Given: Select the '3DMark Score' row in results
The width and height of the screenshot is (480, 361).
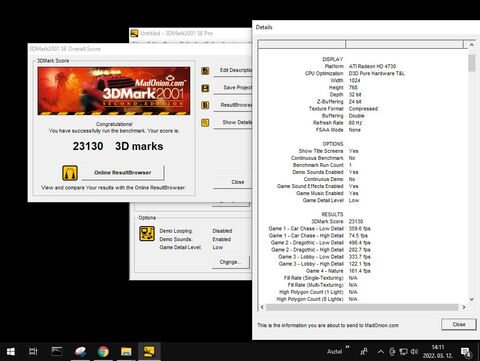Looking at the screenshot, I should [337, 221].
